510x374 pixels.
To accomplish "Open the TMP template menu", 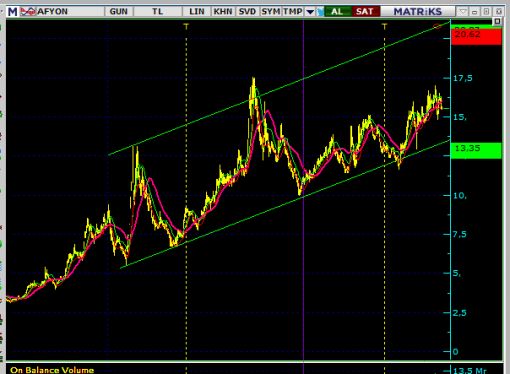I will pyautogui.click(x=293, y=12).
